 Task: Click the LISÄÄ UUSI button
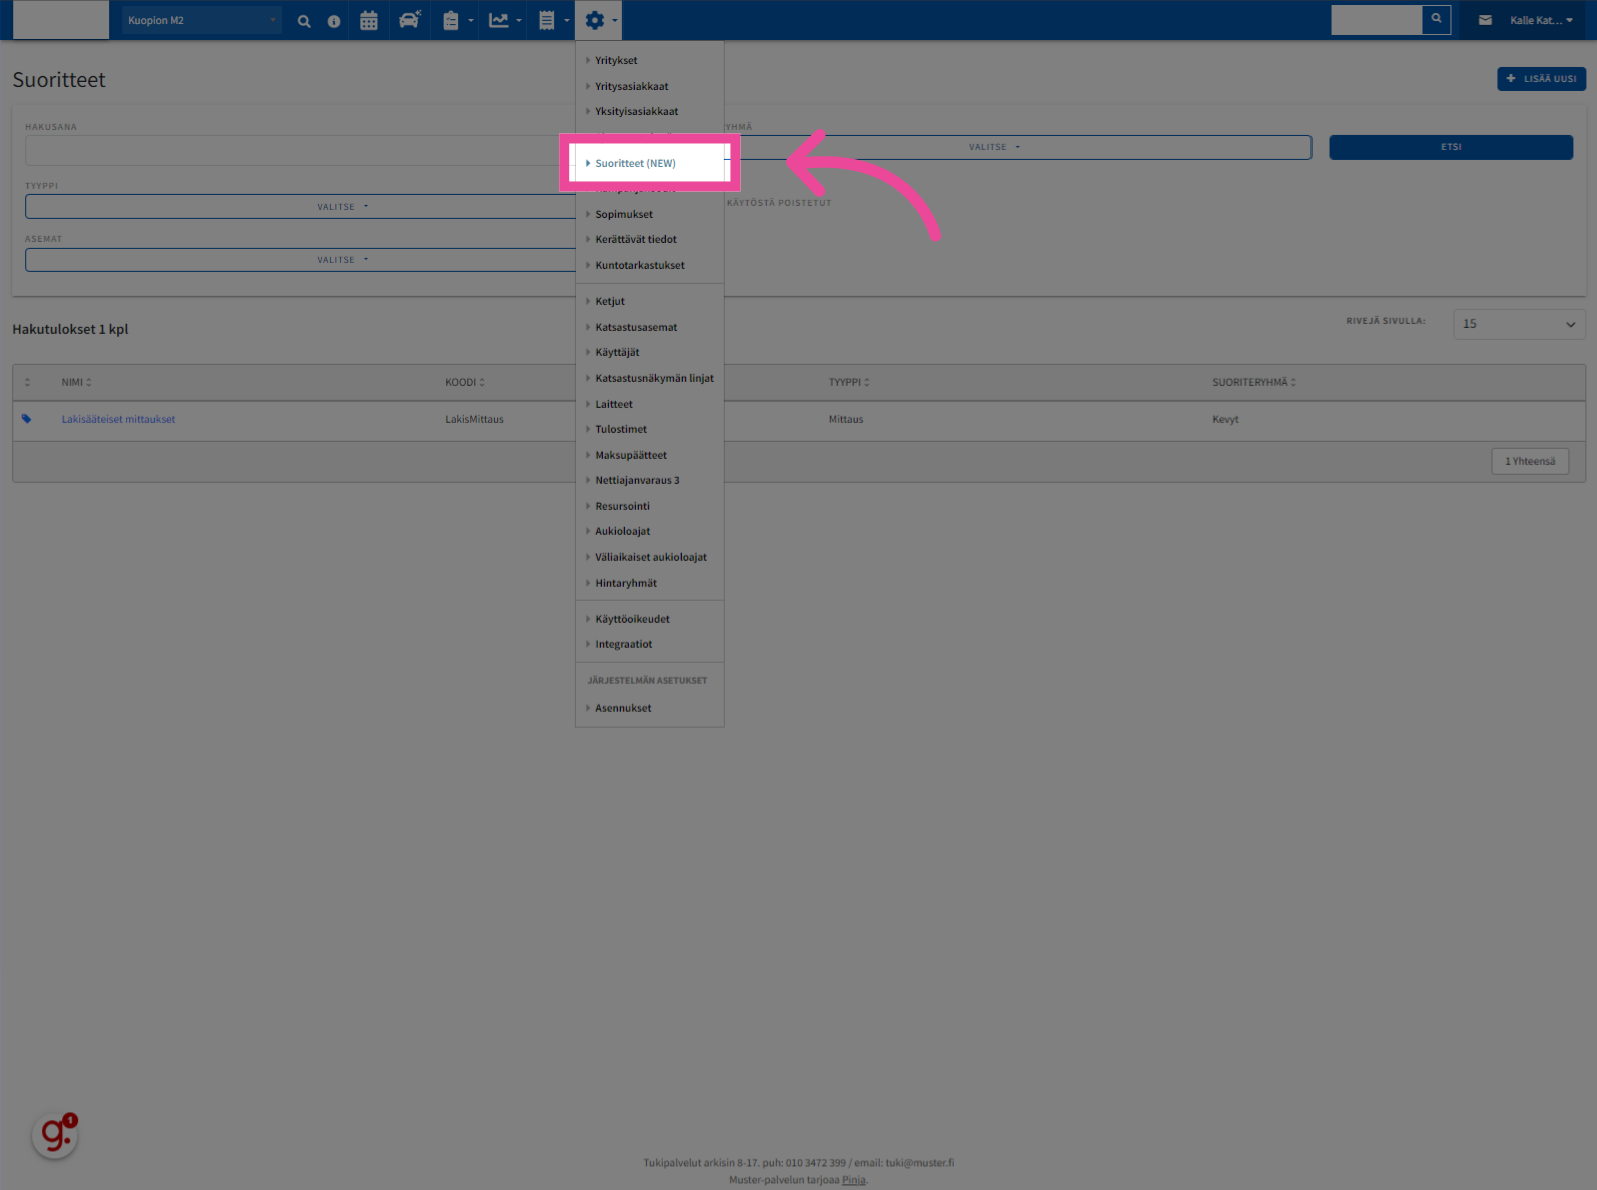pos(1541,79)
